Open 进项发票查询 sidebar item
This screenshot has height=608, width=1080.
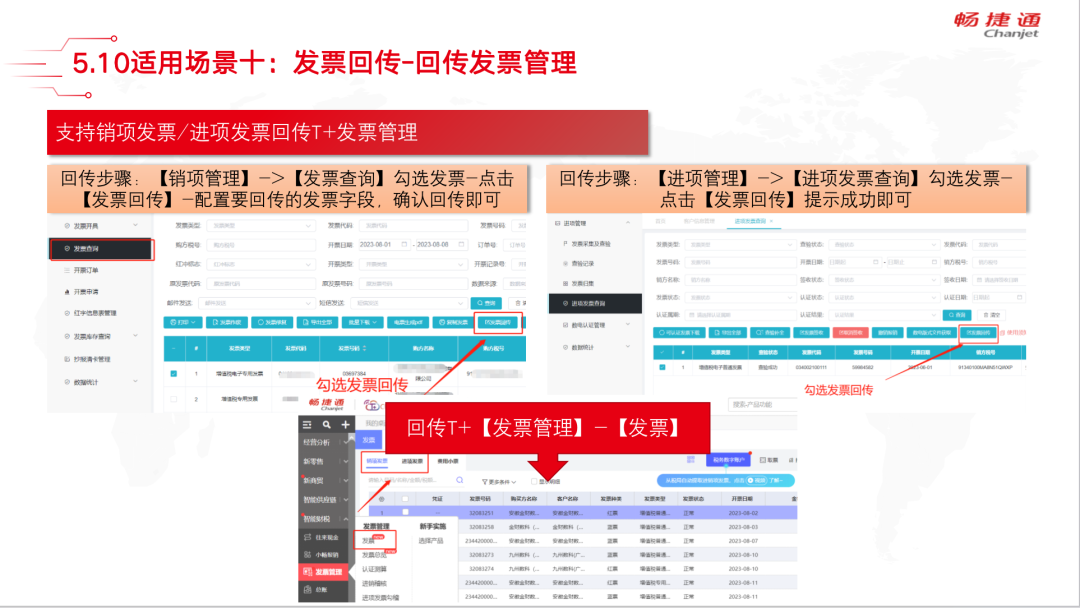(x=595, y=303)
